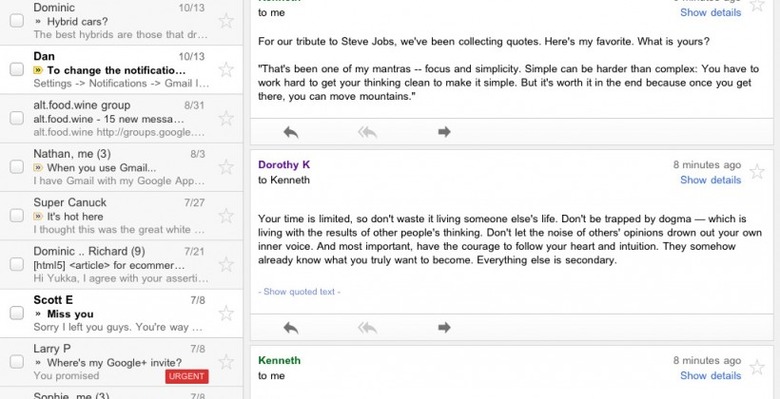Image resolution: width=780 pixels, height=399 pixels.
Task: Select the Scott E 'Miss you' email checkbox
Action: (x=17, y=313)
